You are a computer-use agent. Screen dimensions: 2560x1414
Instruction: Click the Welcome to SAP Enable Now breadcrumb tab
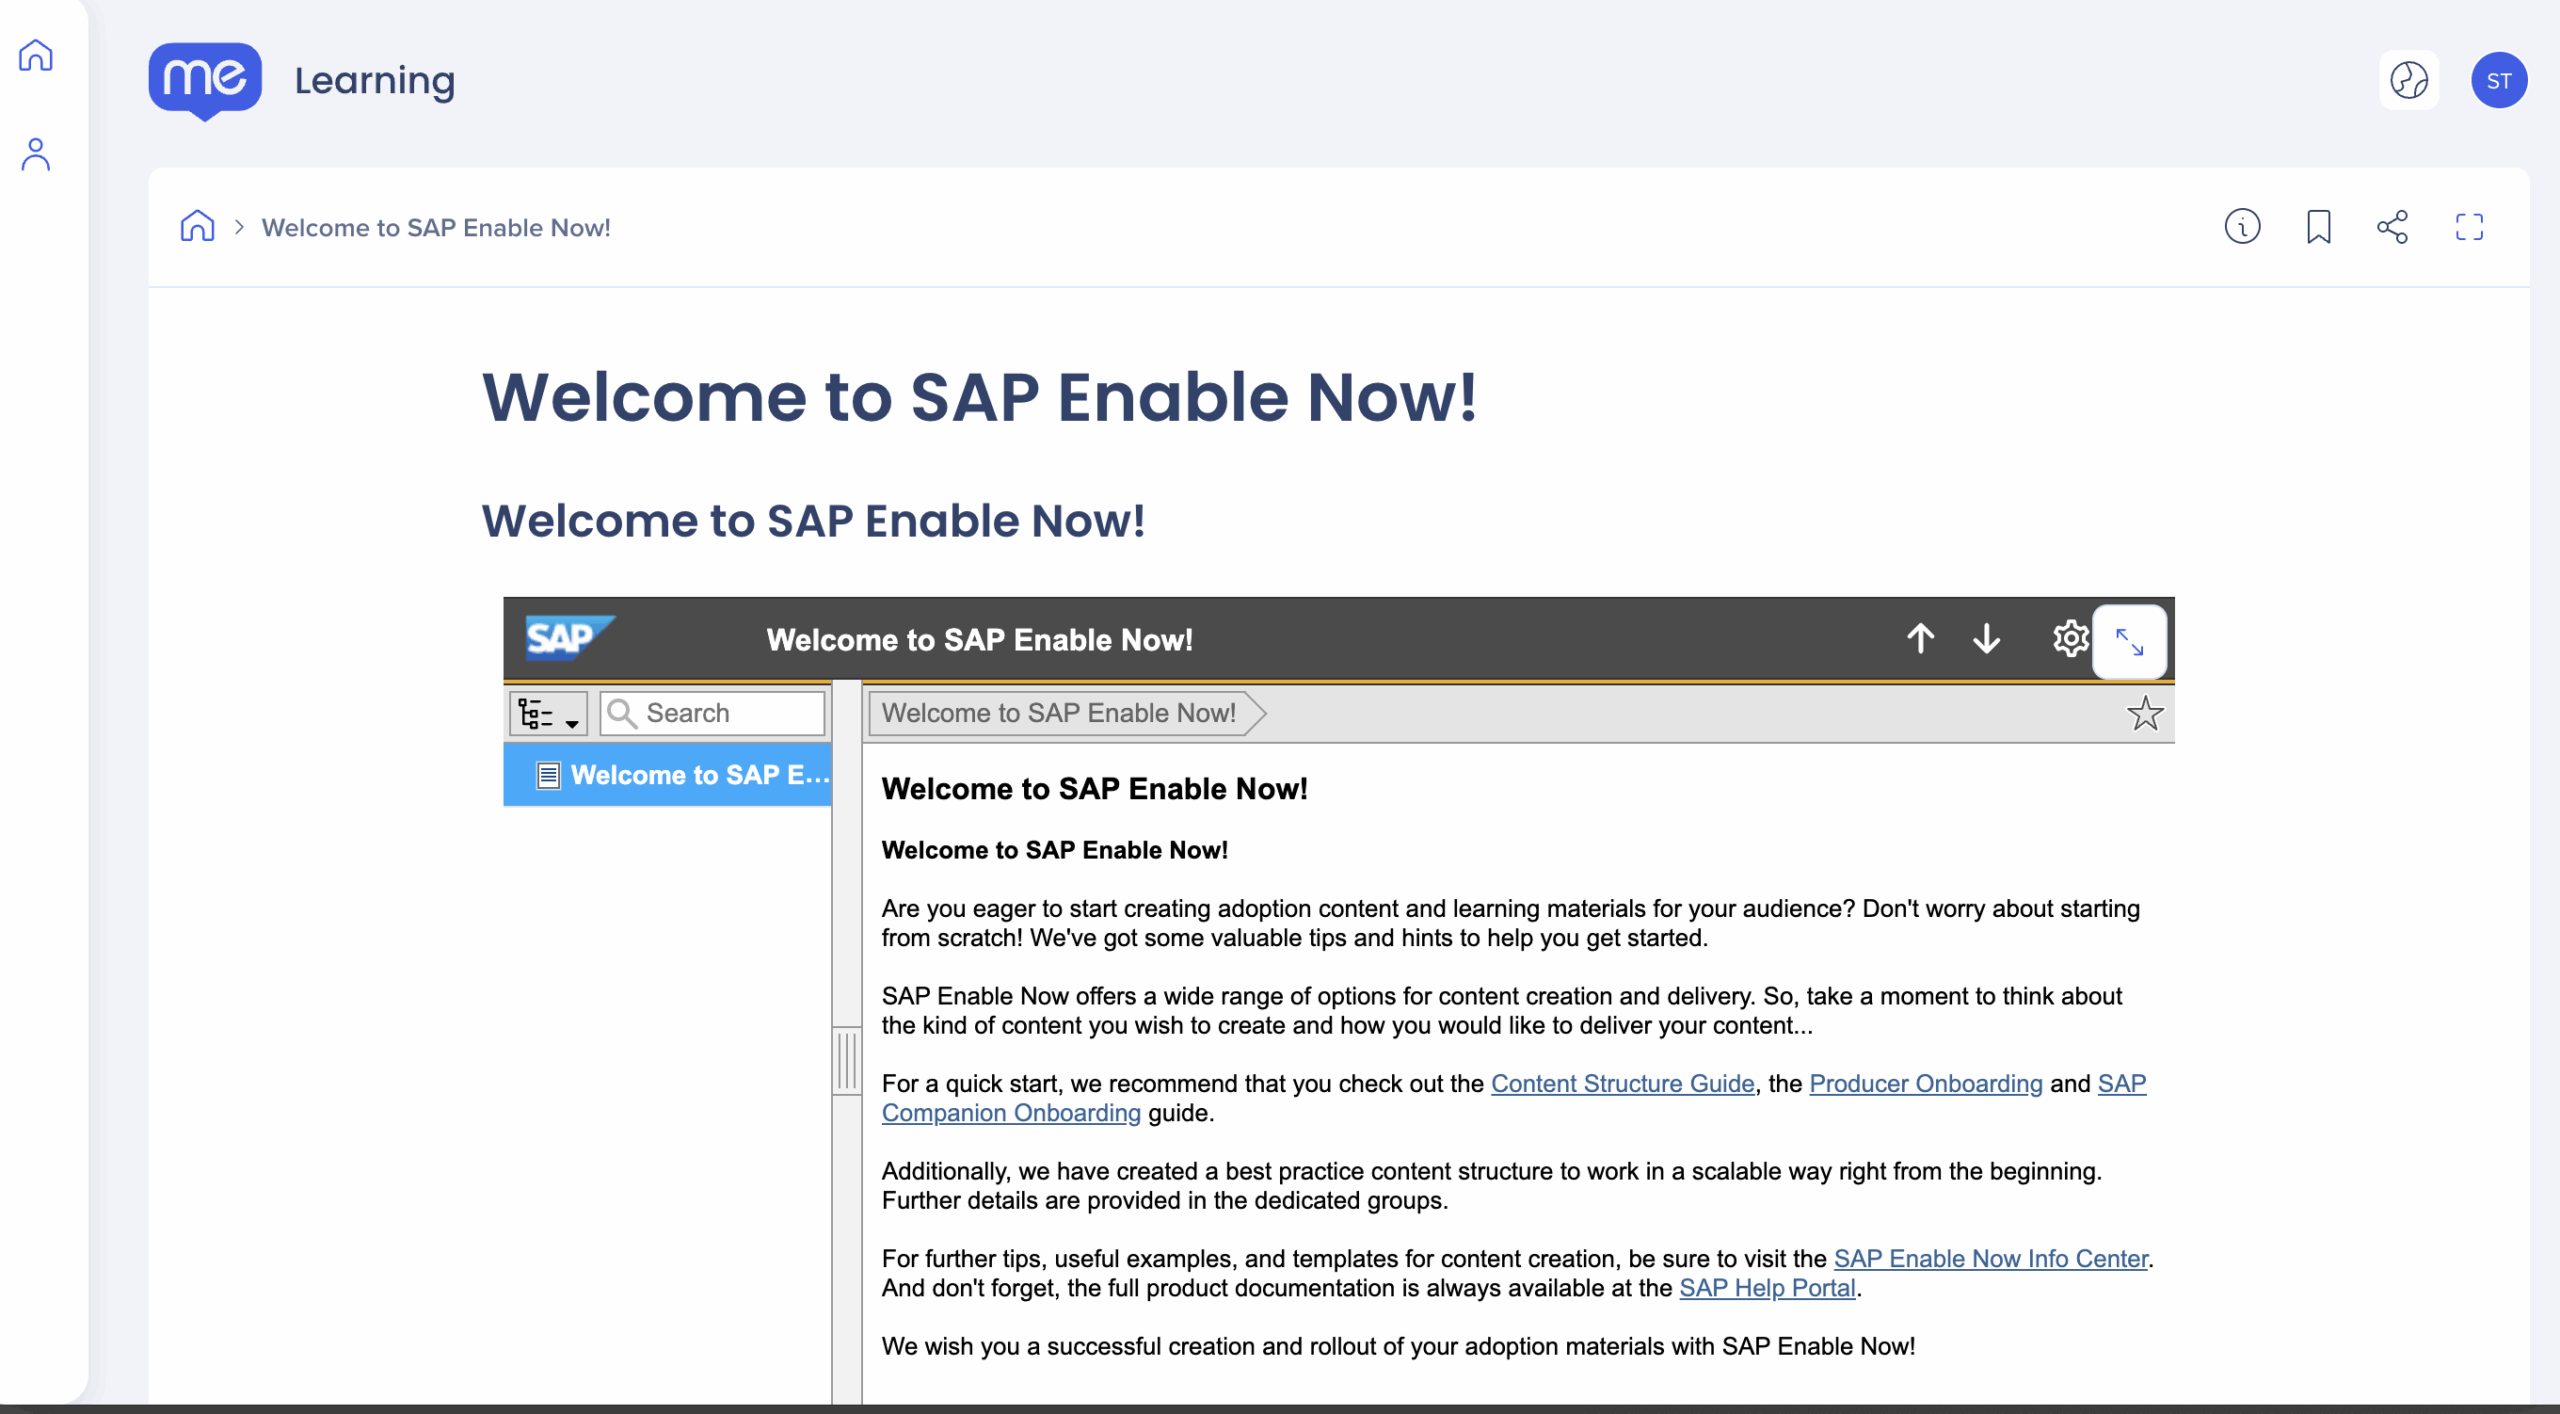pyautogui.click(x=1060, y=713)
